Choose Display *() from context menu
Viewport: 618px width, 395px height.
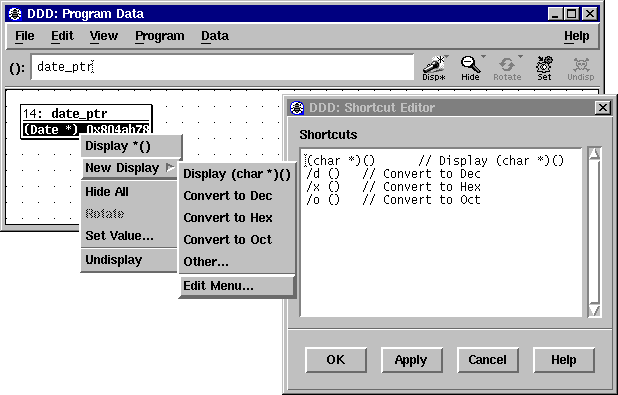tap(131, 146)
